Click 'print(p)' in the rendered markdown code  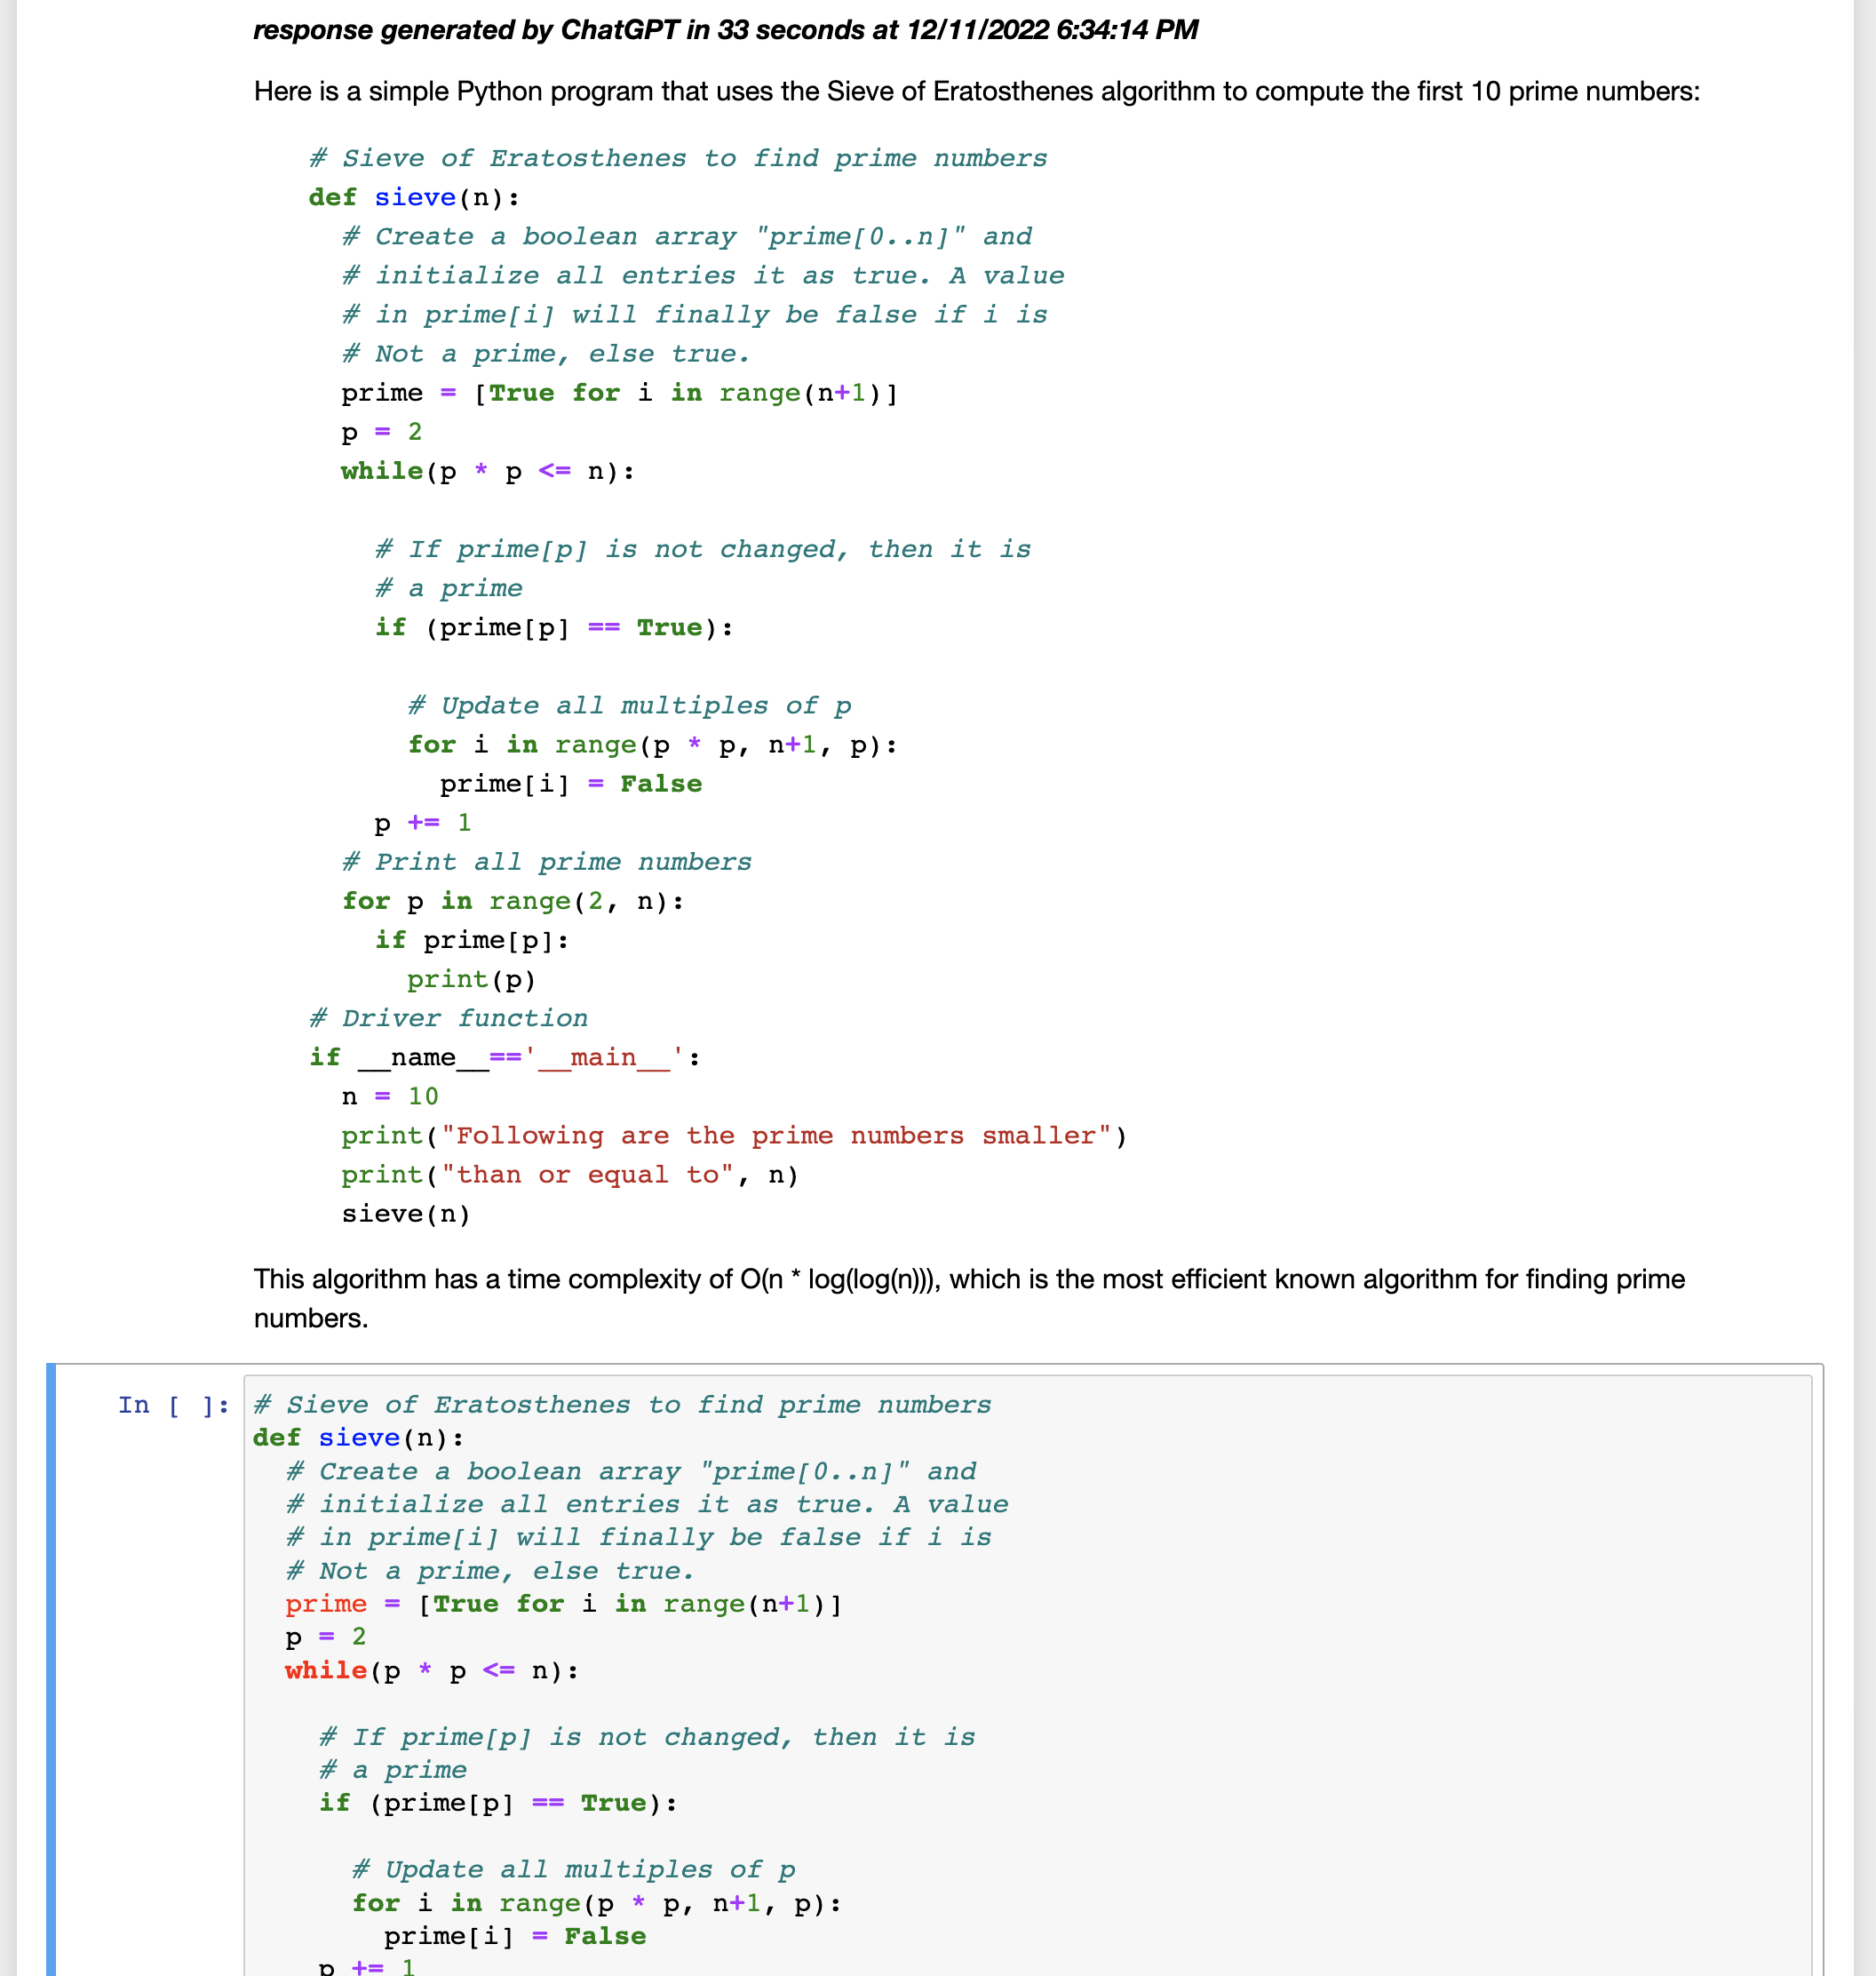tap(471, 980)
